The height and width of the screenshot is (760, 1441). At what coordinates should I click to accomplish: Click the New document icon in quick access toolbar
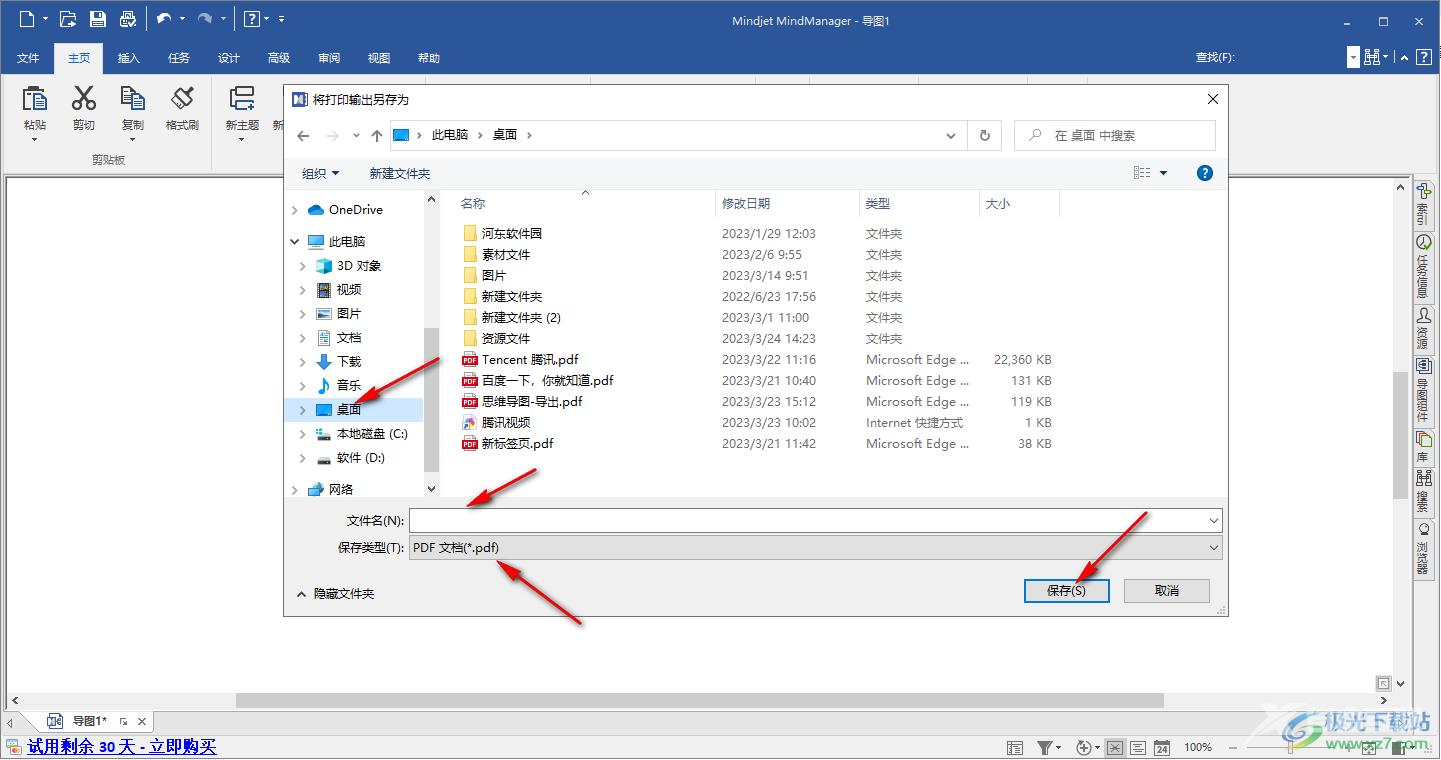click(27, 19)
